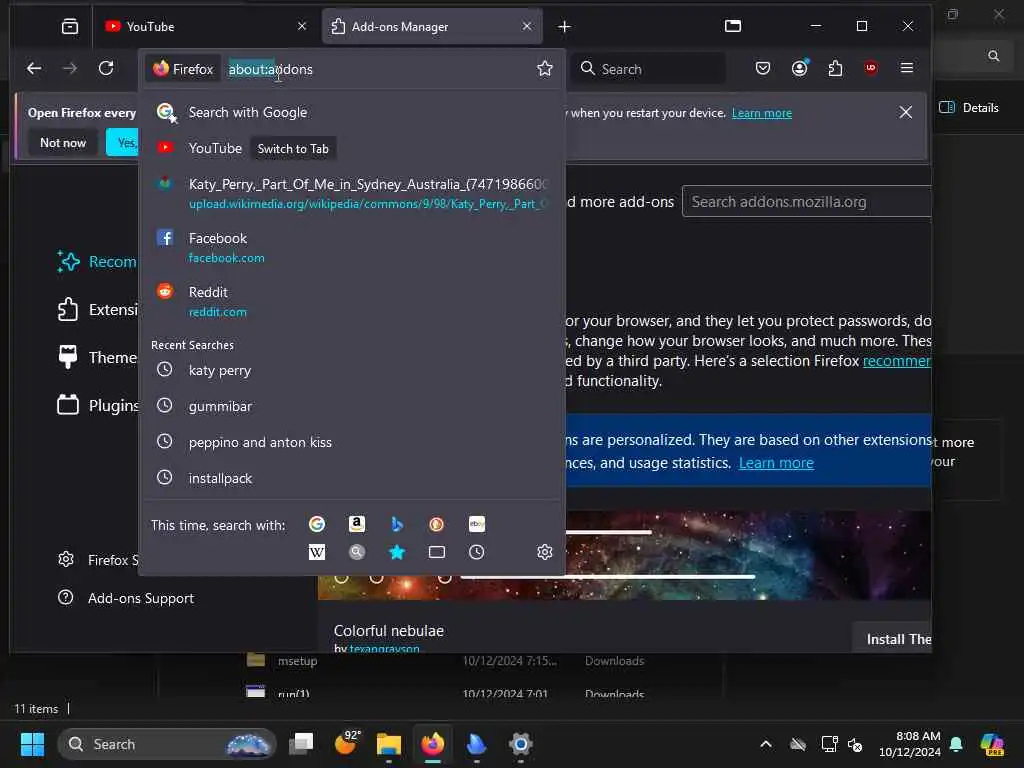The width and height of the screenshot is (1024, 768).
Task: Open the clock showing 8:08 AM
Action: 909,744
